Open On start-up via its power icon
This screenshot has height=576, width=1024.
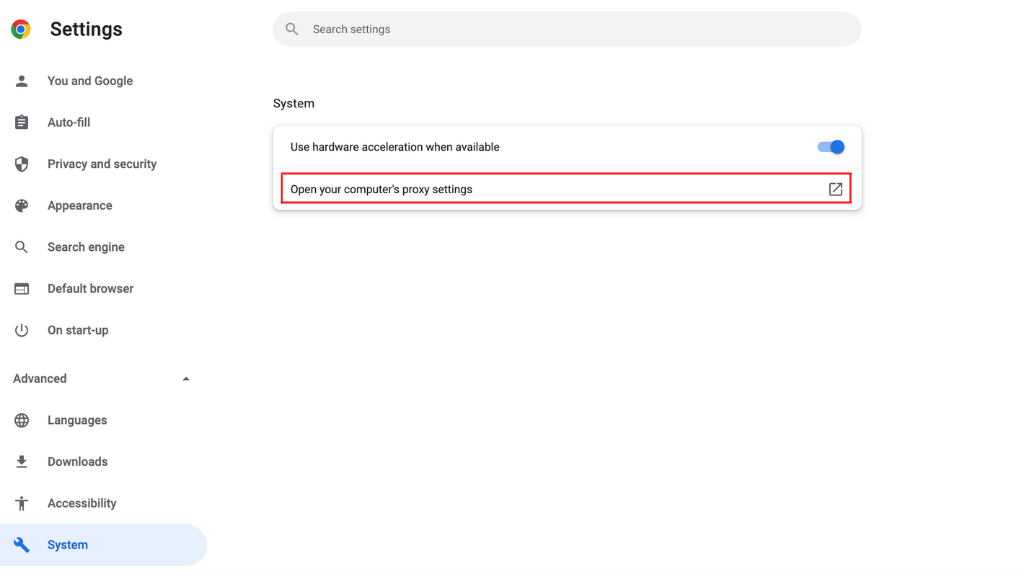[x=21, y=330]
